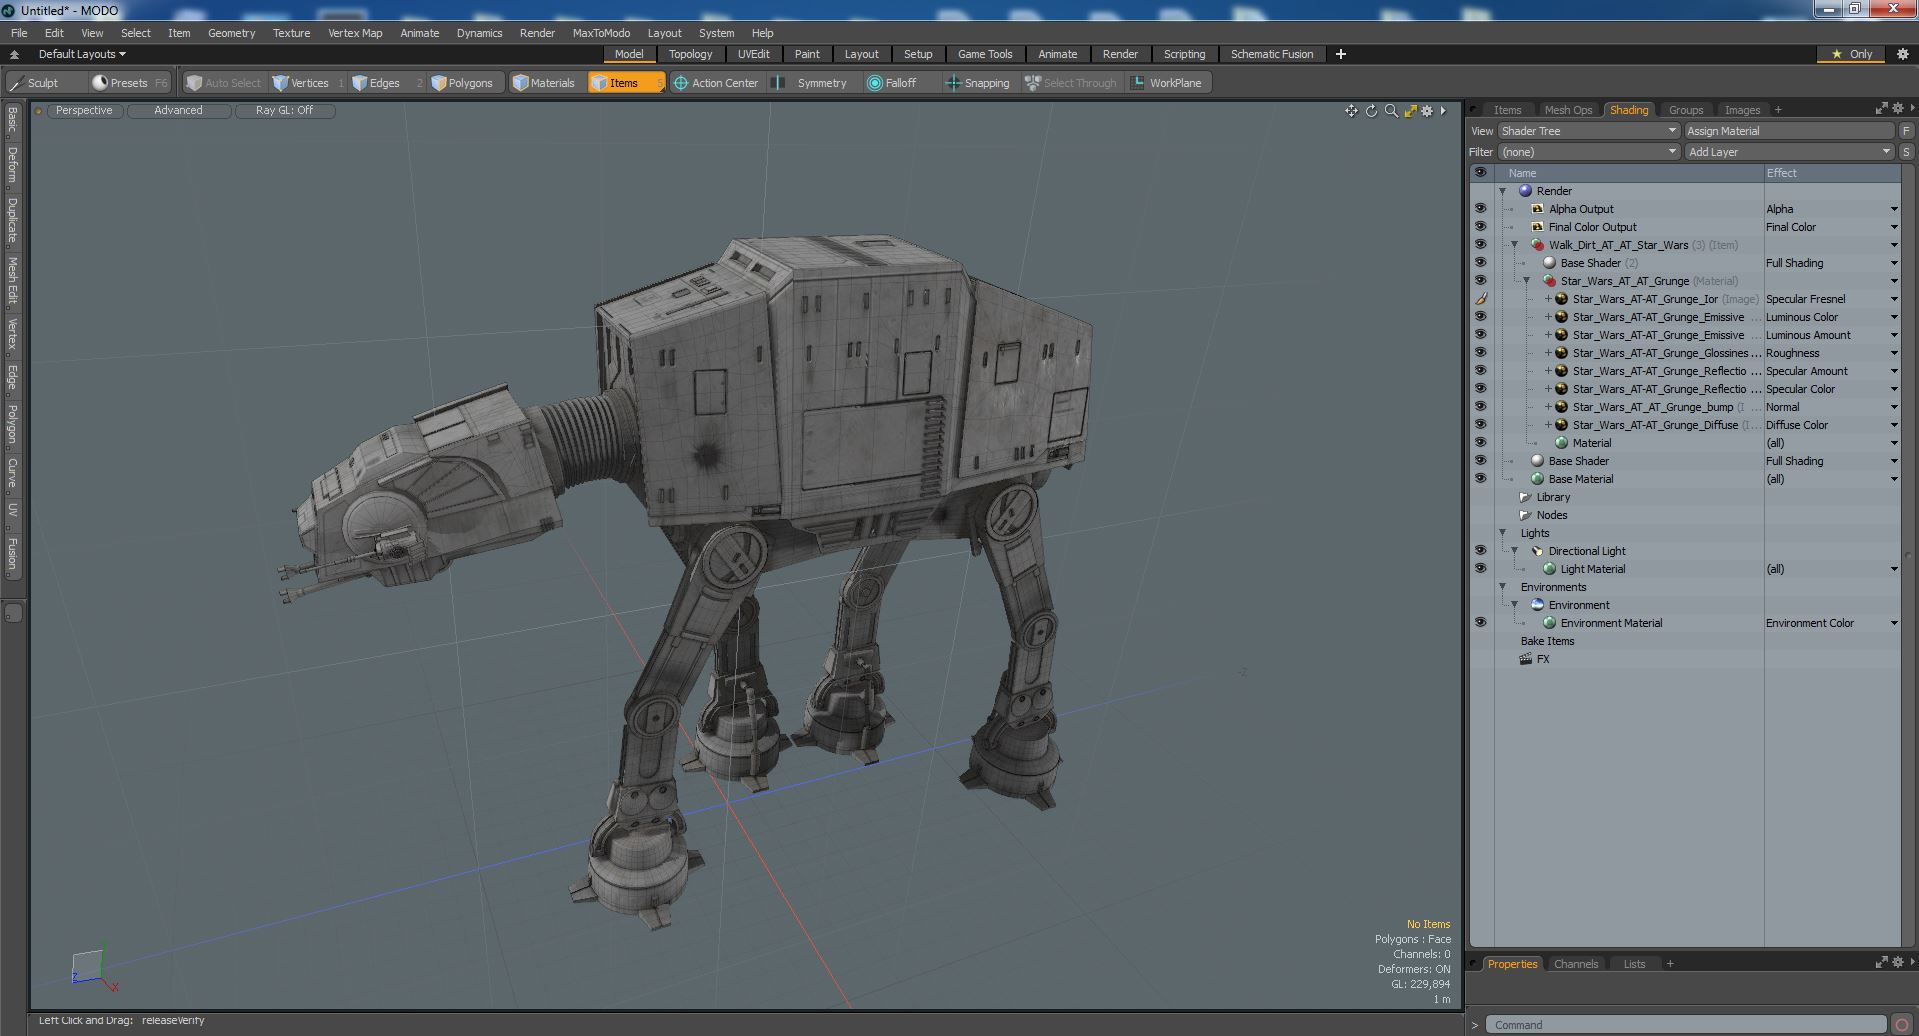Viewport: 1919px width, 1036px height.
Task: Click the viewport axis gizmo
Action: pyautogui.click(x=94, y=968)
